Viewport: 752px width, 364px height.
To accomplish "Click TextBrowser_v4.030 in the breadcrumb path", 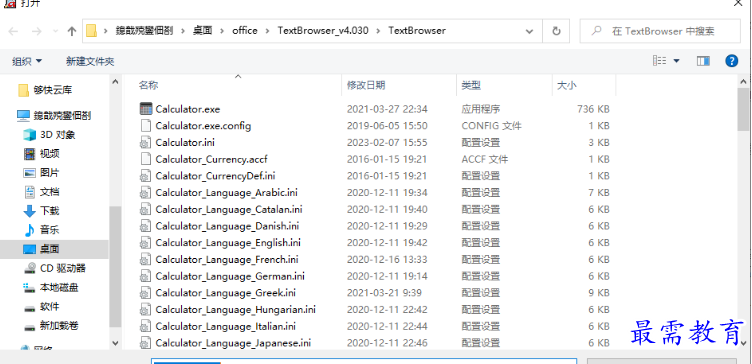I will (323, 31).
